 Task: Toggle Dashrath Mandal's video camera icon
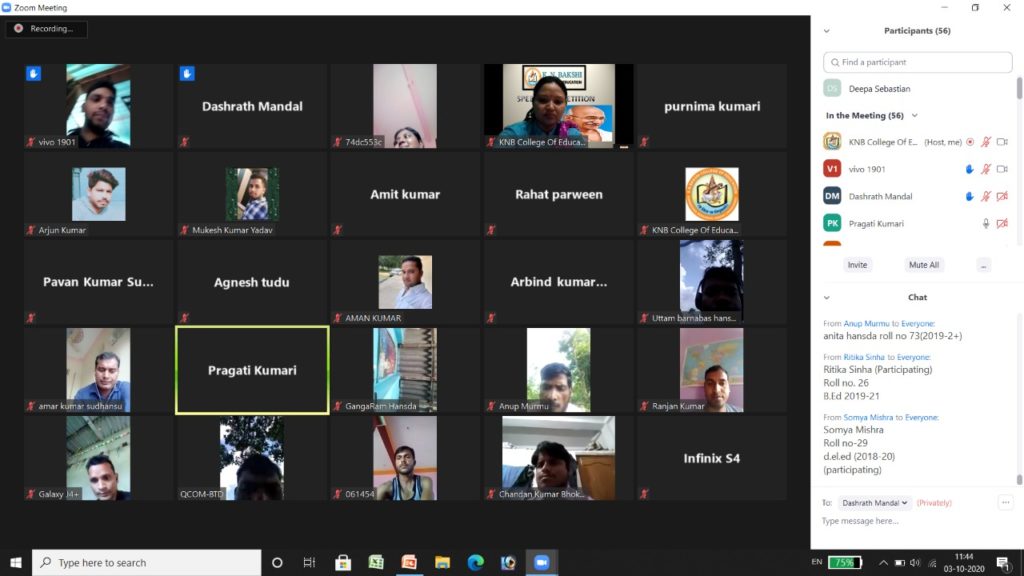(1002, 197)
